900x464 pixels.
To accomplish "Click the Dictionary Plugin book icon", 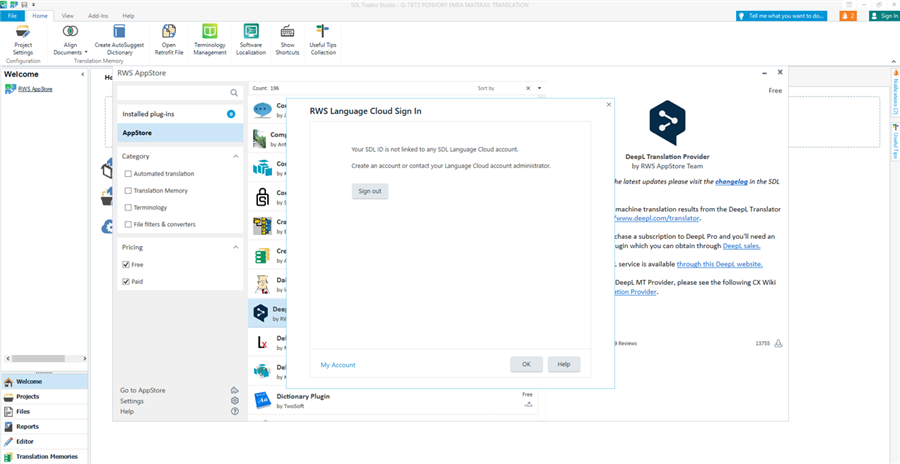I will (x=262, y=400).
